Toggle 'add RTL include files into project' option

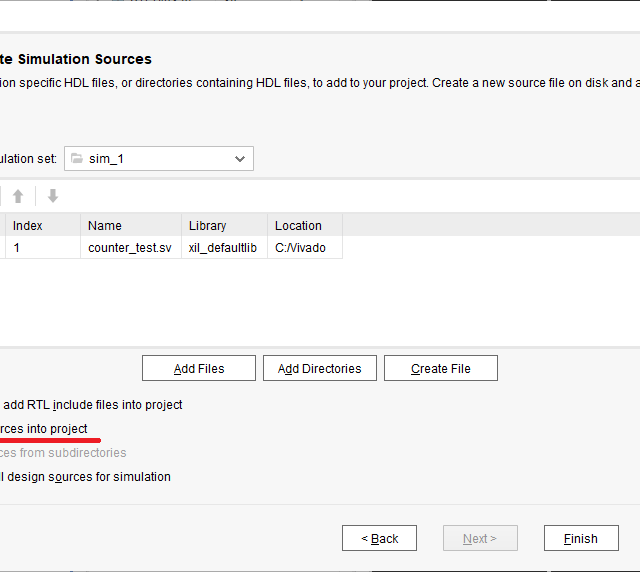92,405
